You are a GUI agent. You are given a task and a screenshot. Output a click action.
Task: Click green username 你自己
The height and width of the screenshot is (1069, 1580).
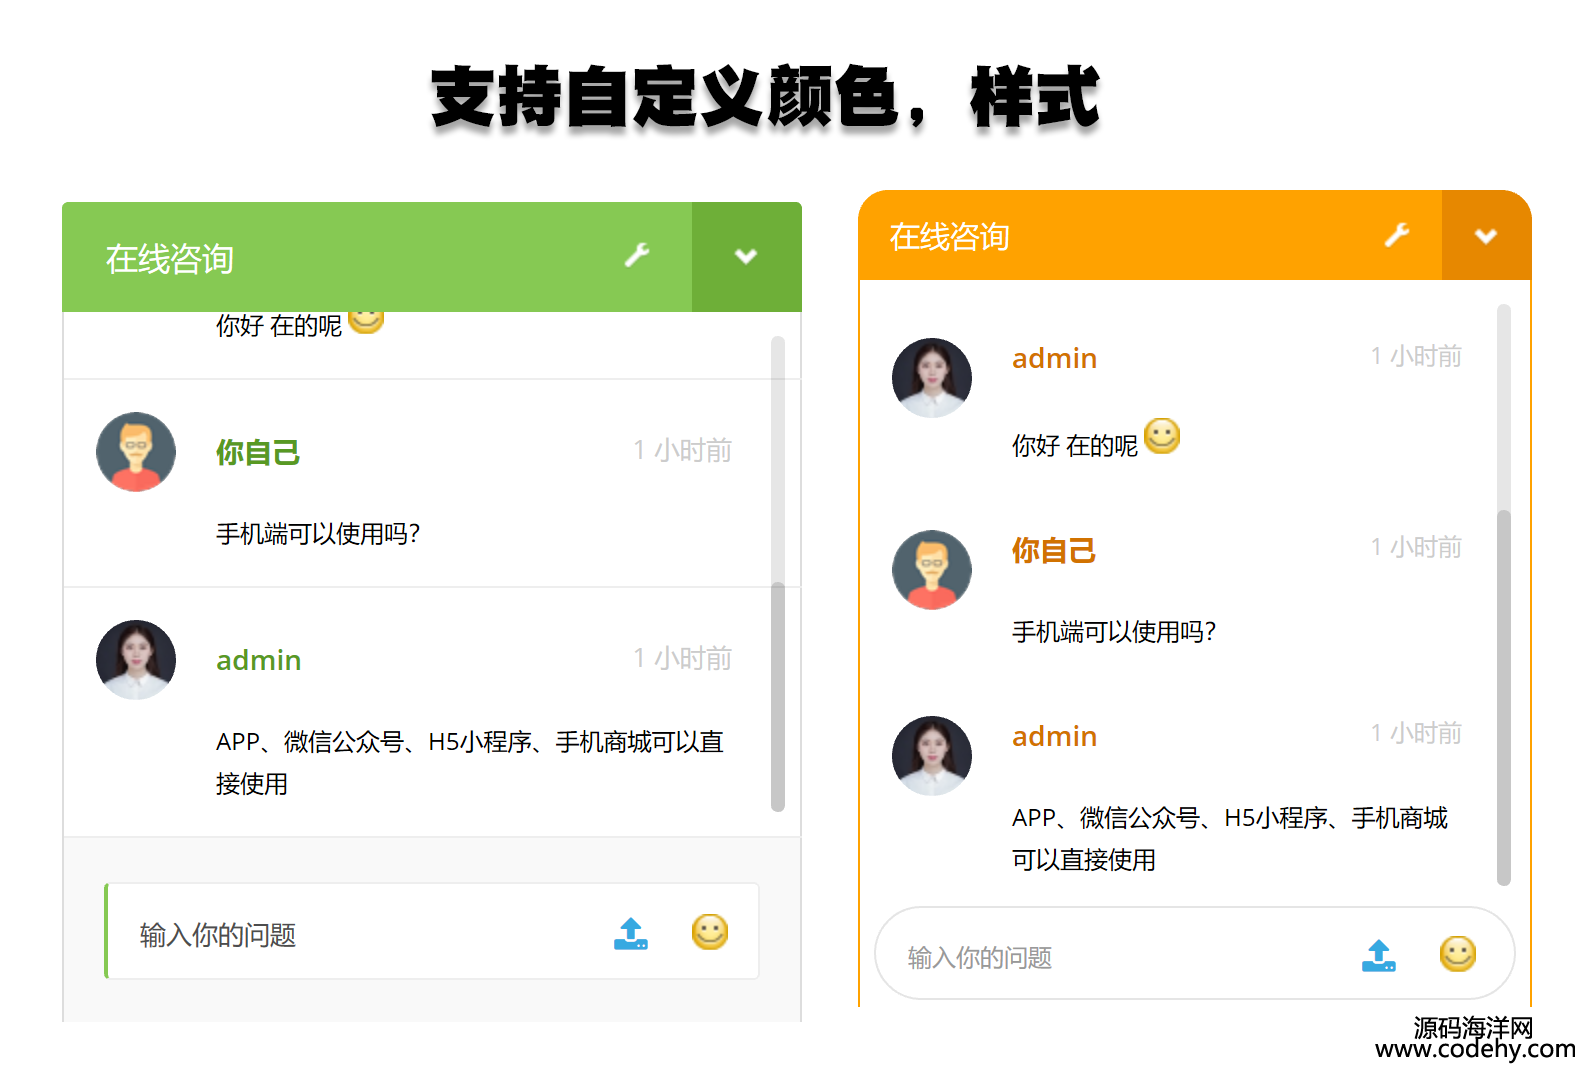[258, 453]
